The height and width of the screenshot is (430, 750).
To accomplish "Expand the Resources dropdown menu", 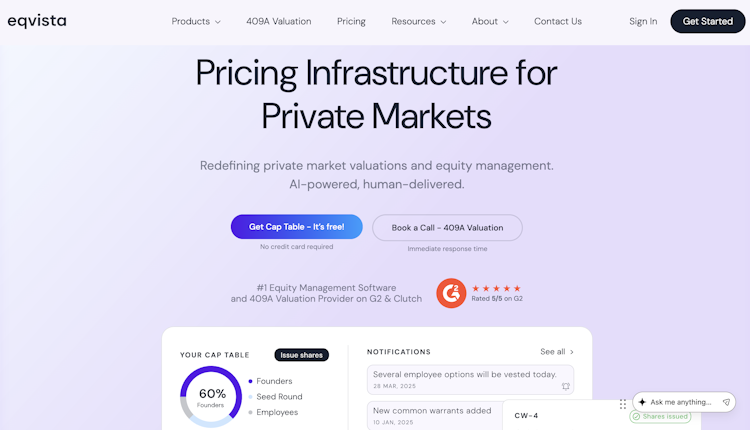I will point(418,21).
